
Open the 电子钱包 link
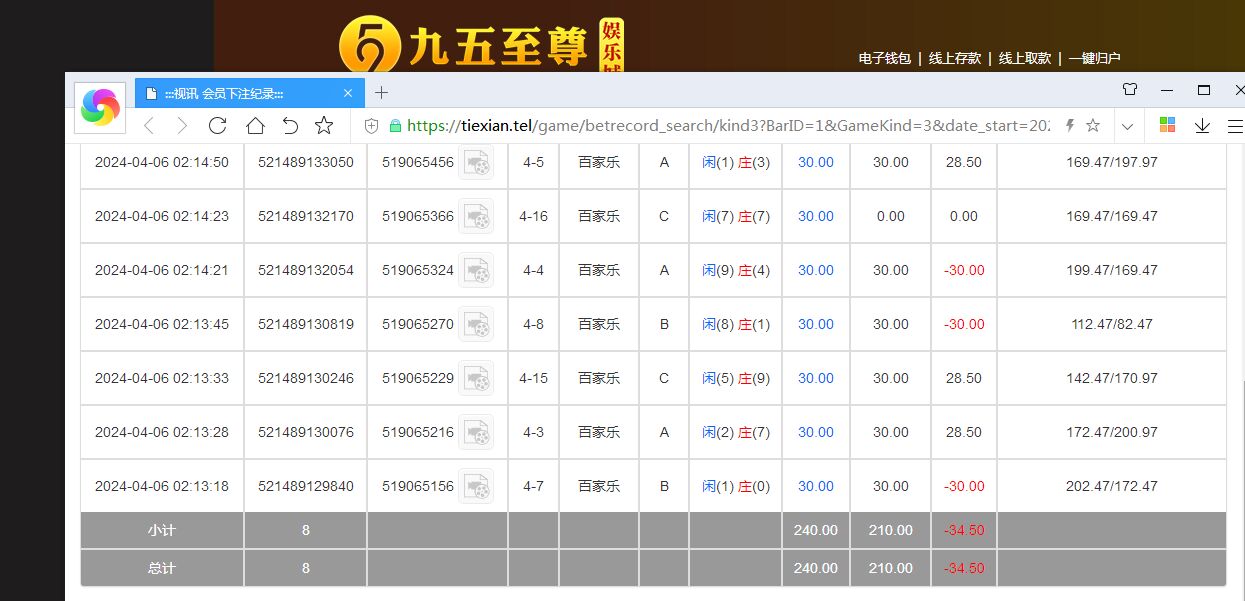884,59
